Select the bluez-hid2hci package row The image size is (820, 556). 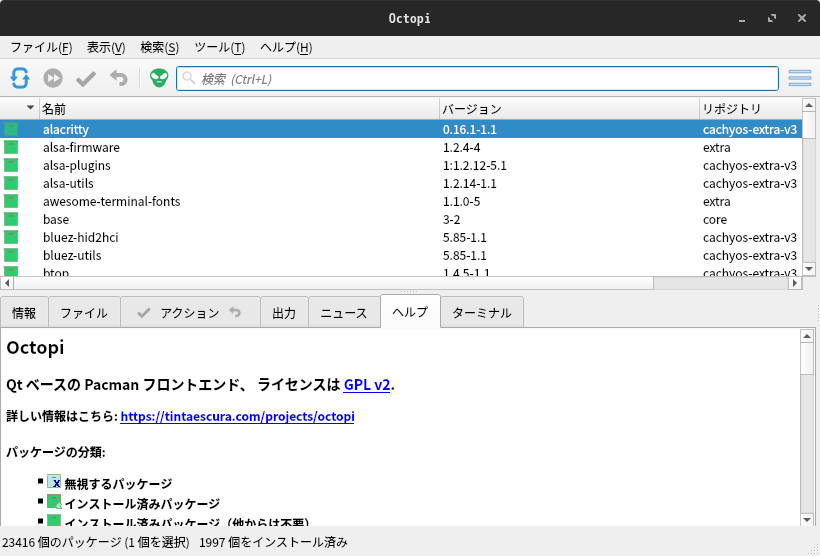(401, 237)
